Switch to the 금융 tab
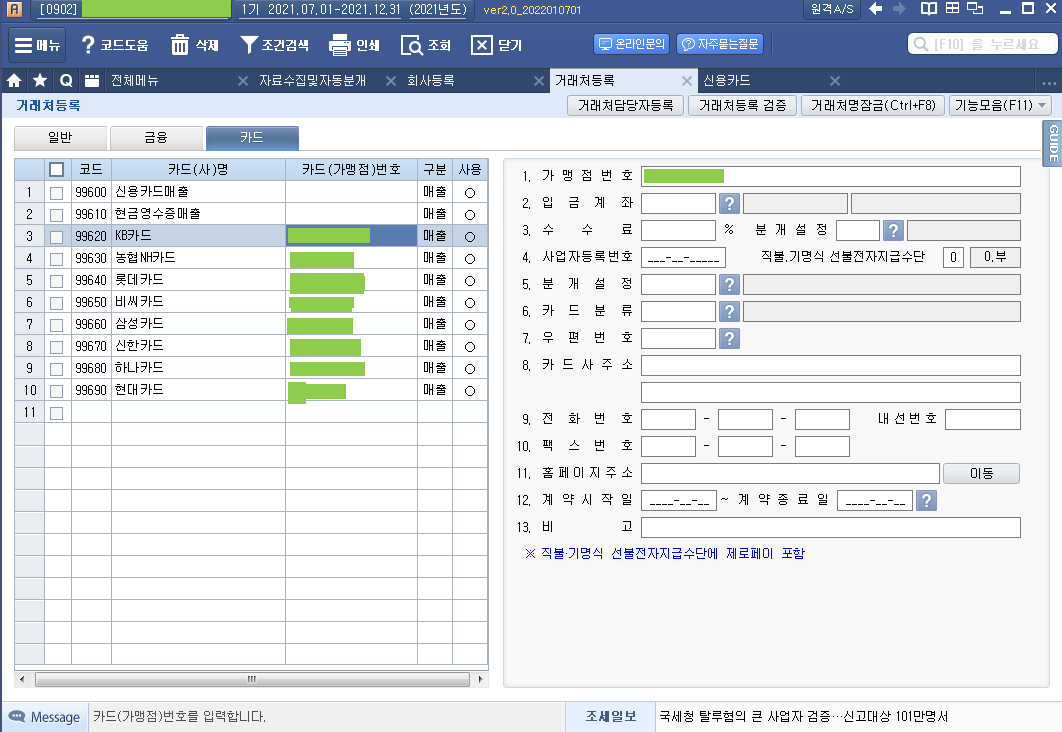This screenshot has width=1062, height=732. click(x=156, y=138)
